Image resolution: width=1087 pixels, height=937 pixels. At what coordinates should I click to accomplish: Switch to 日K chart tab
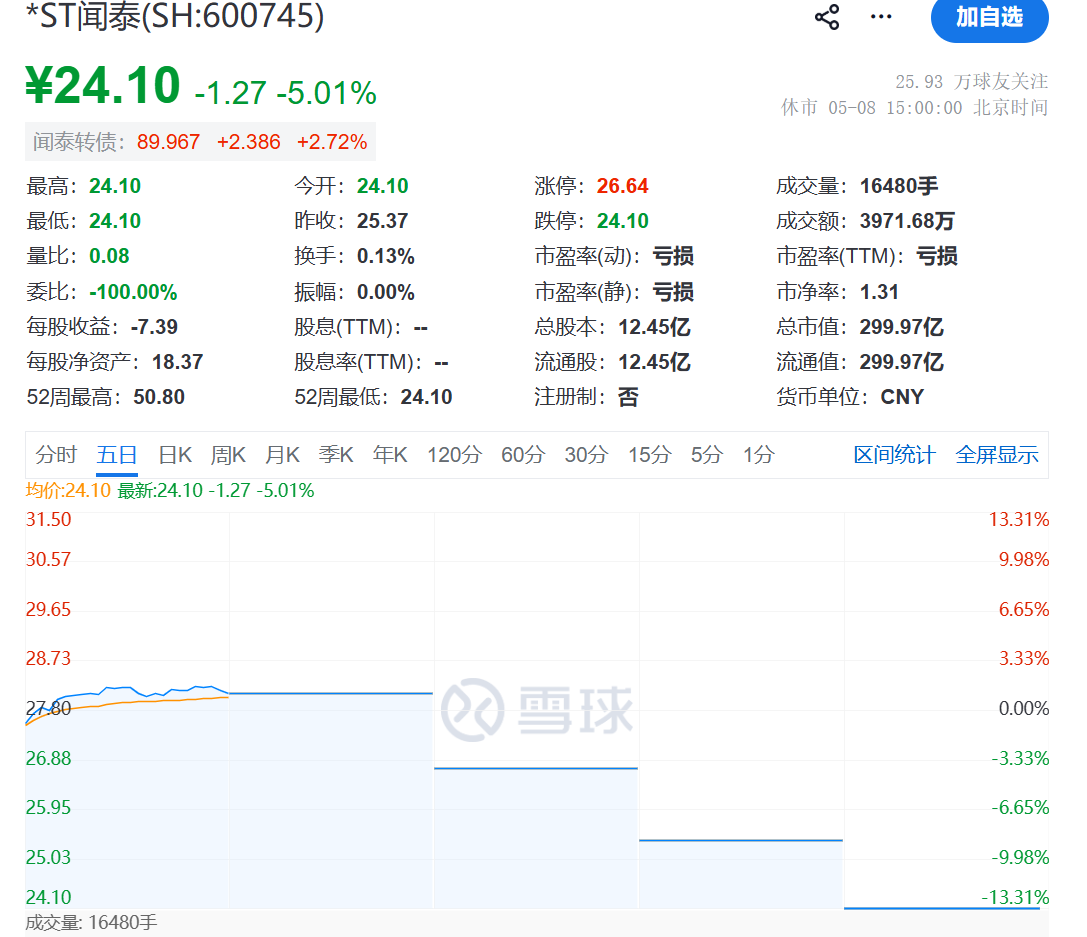175,455
